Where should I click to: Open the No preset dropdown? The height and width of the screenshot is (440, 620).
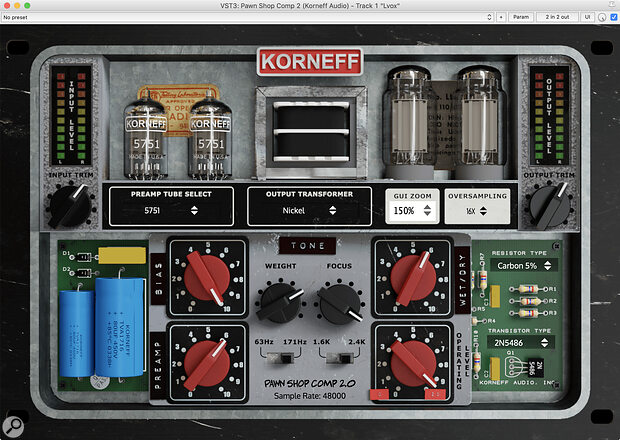pyautogui.click(x=248, y=17)
